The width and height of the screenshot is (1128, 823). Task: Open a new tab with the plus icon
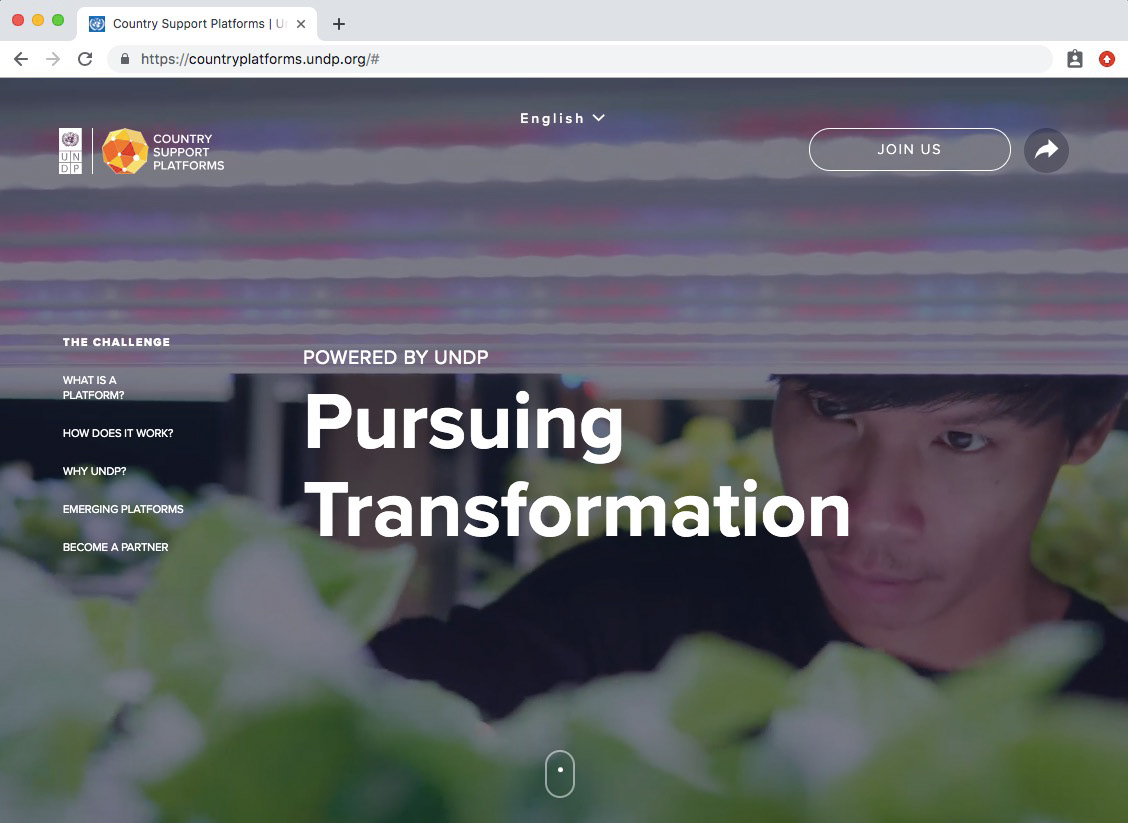pos(339,24)
